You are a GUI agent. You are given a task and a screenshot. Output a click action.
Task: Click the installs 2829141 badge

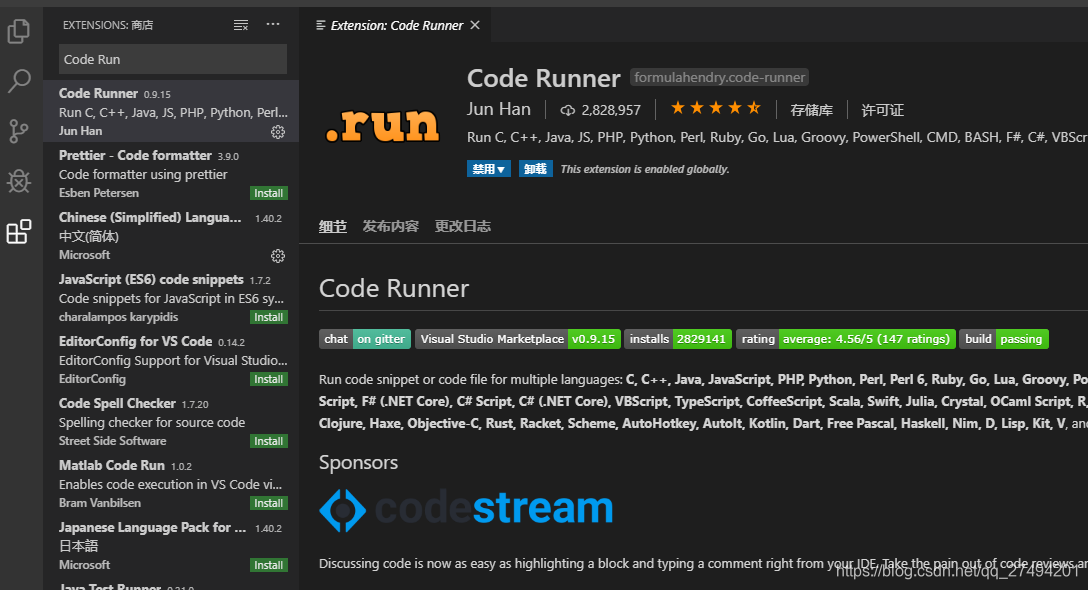(x=678, y=339)
